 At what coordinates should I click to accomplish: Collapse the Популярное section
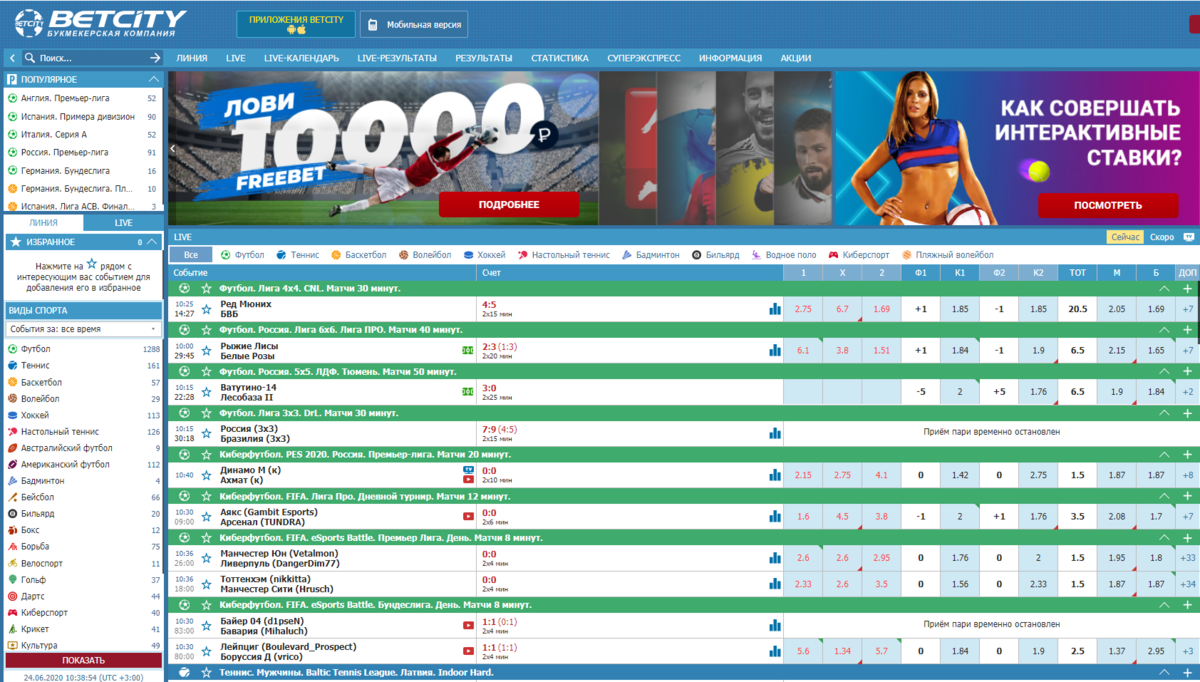tap(153, 79)
